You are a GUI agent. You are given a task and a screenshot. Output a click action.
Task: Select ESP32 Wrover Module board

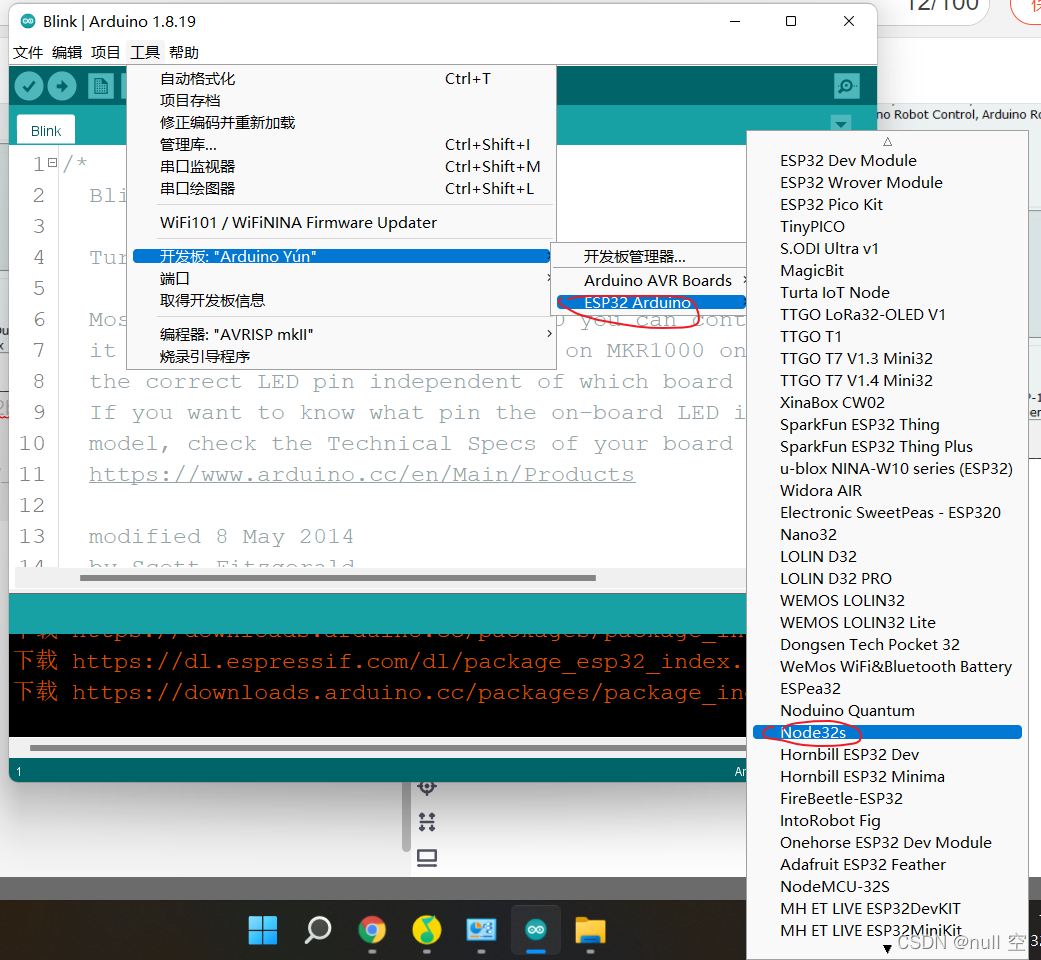pos(887,183)
